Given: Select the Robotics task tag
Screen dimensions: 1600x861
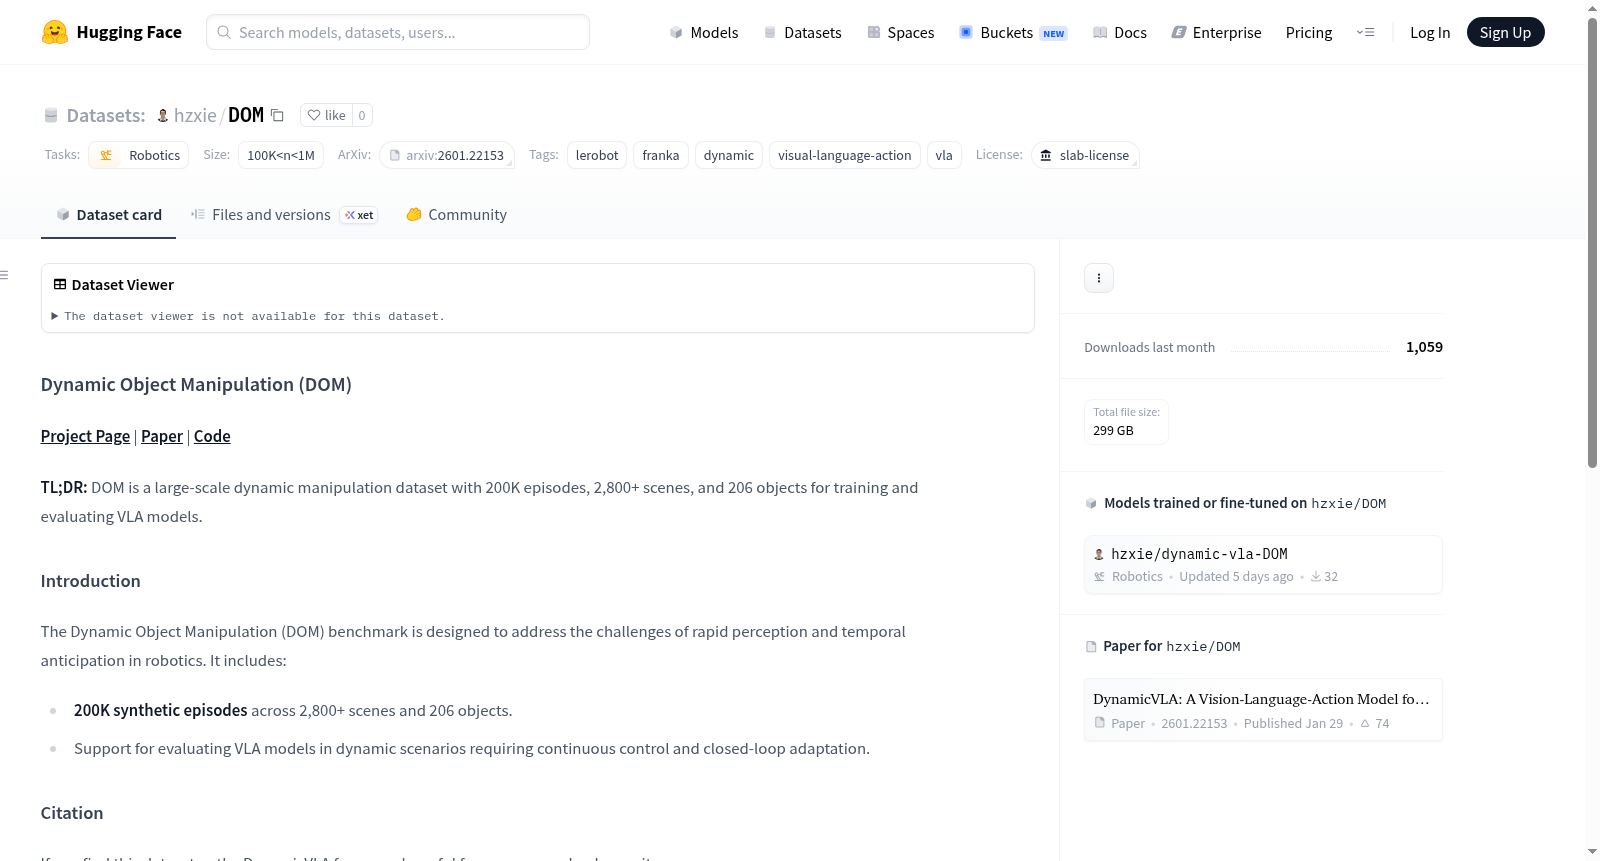Looking at the screenshot, I should 139,155.
